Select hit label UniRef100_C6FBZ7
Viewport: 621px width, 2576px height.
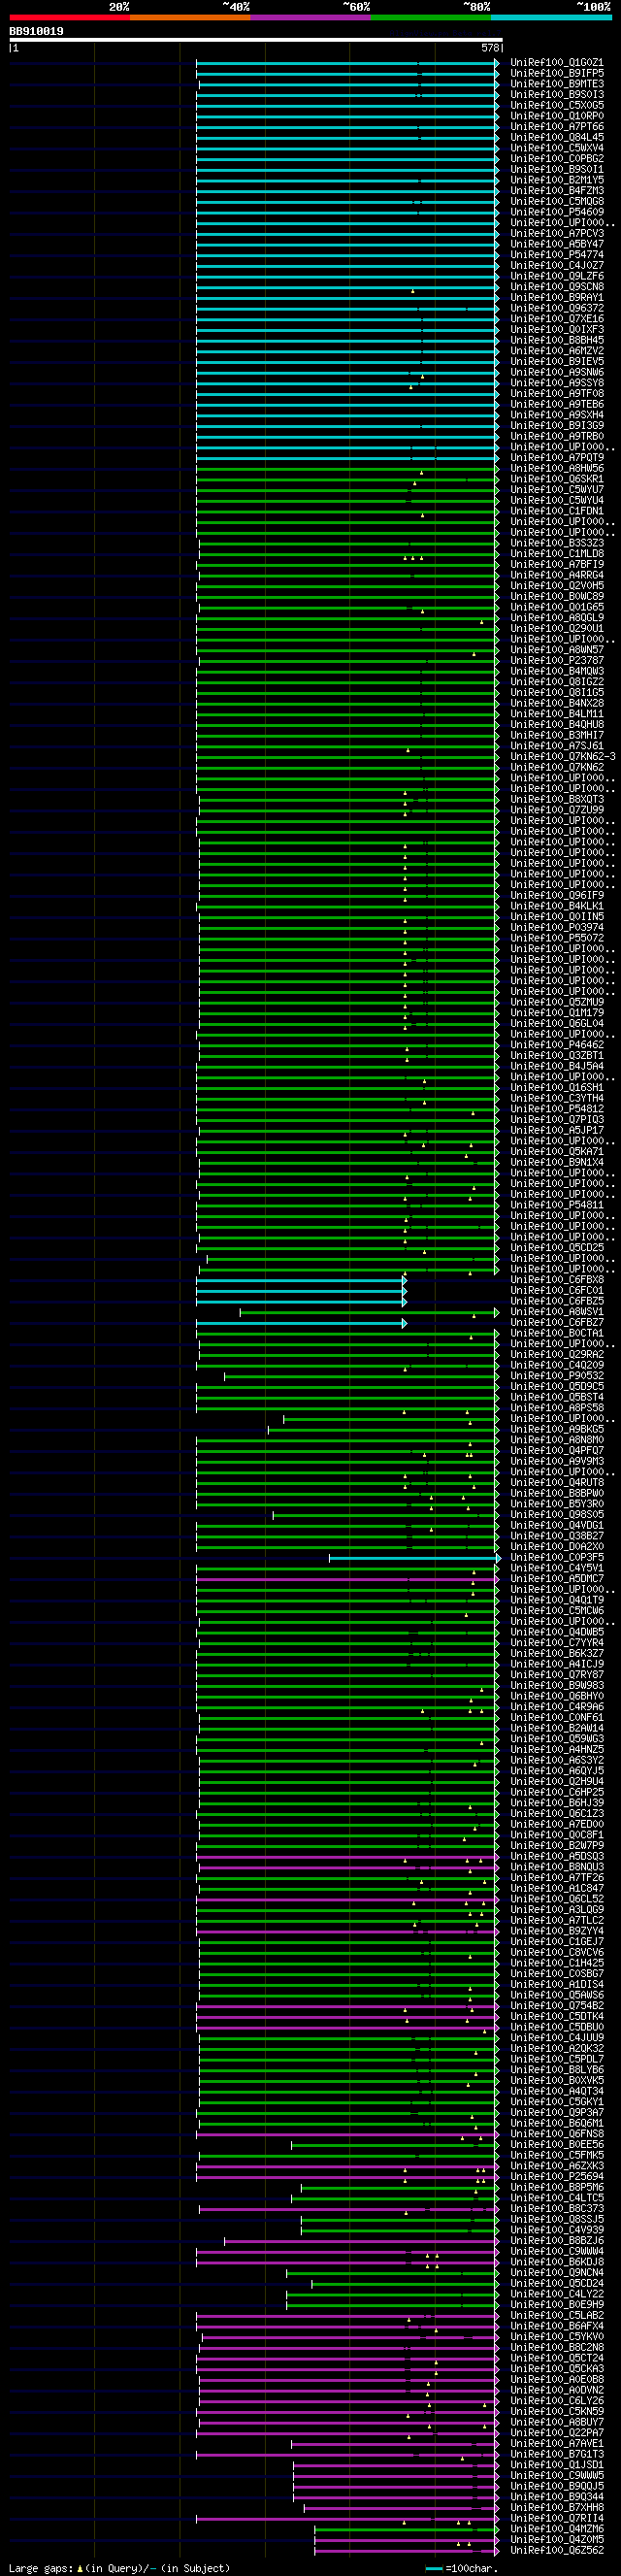(x=557, y=1322)
